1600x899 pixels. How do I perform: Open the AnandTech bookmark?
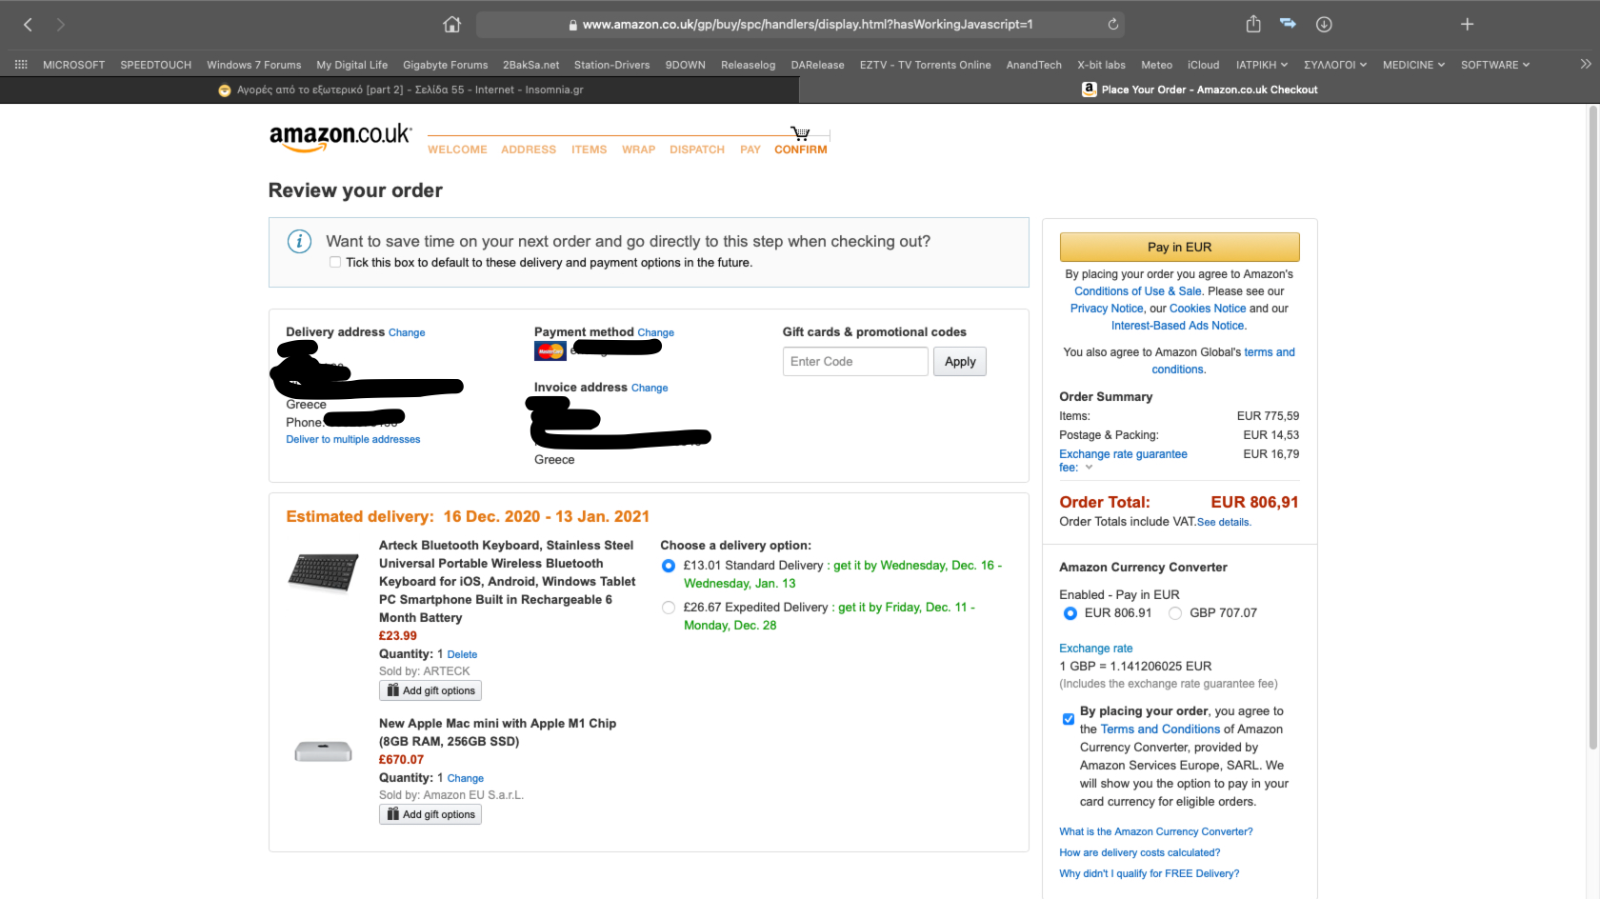click(x=1034, y=64)
